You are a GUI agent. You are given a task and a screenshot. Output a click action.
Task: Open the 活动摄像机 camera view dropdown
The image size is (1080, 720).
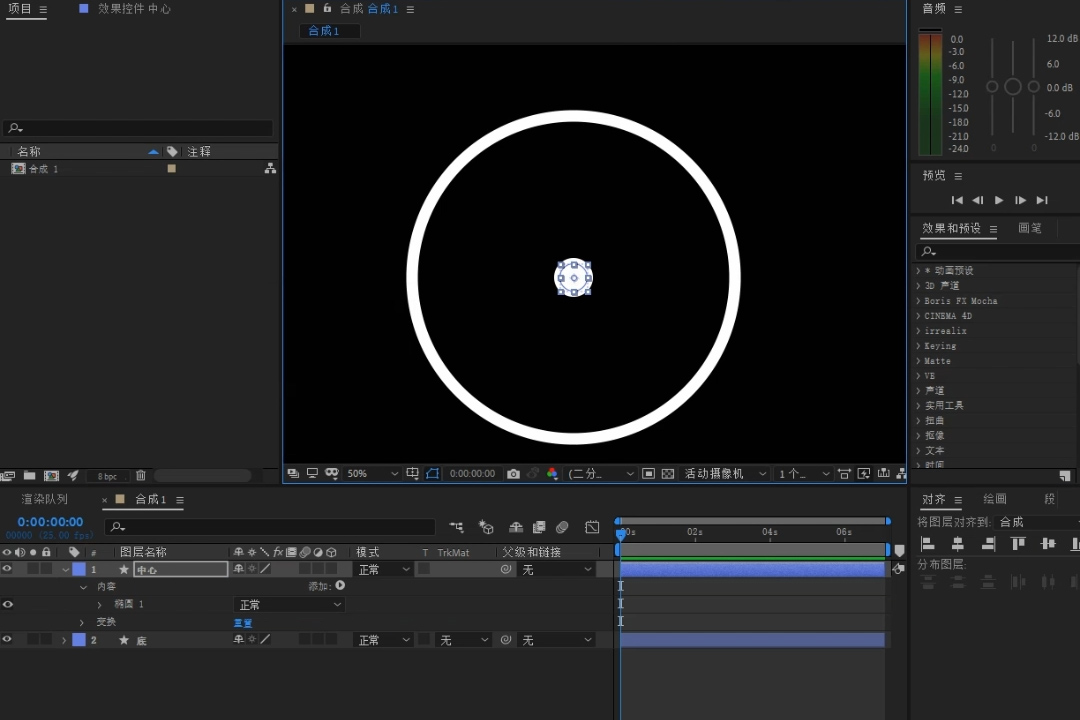click(x=723, y=473)
